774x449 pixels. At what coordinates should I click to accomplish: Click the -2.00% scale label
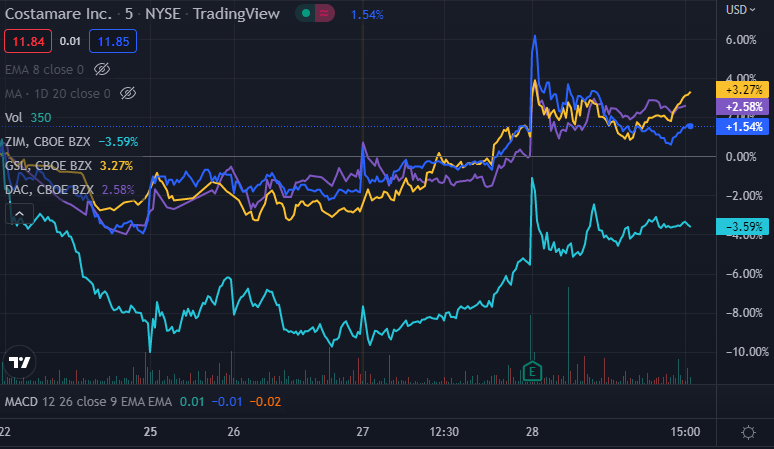point(744,196)
